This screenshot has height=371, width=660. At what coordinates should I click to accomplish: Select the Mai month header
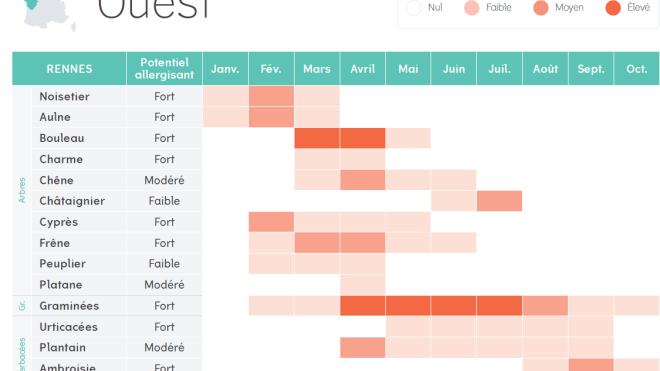pyautogui.click(x=408, y=69)
